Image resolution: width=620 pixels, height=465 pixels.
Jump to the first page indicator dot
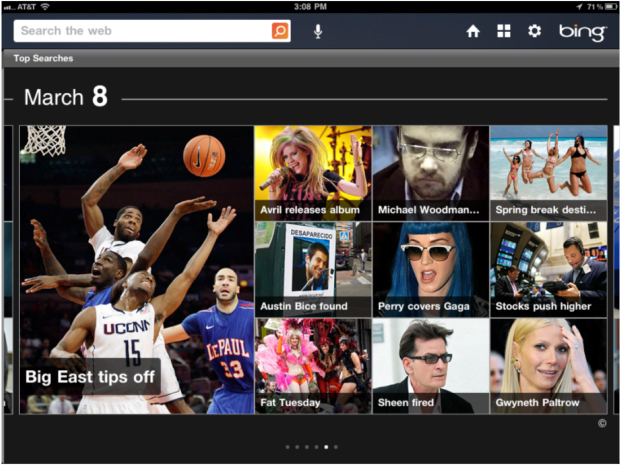click(x=287, y=447)
